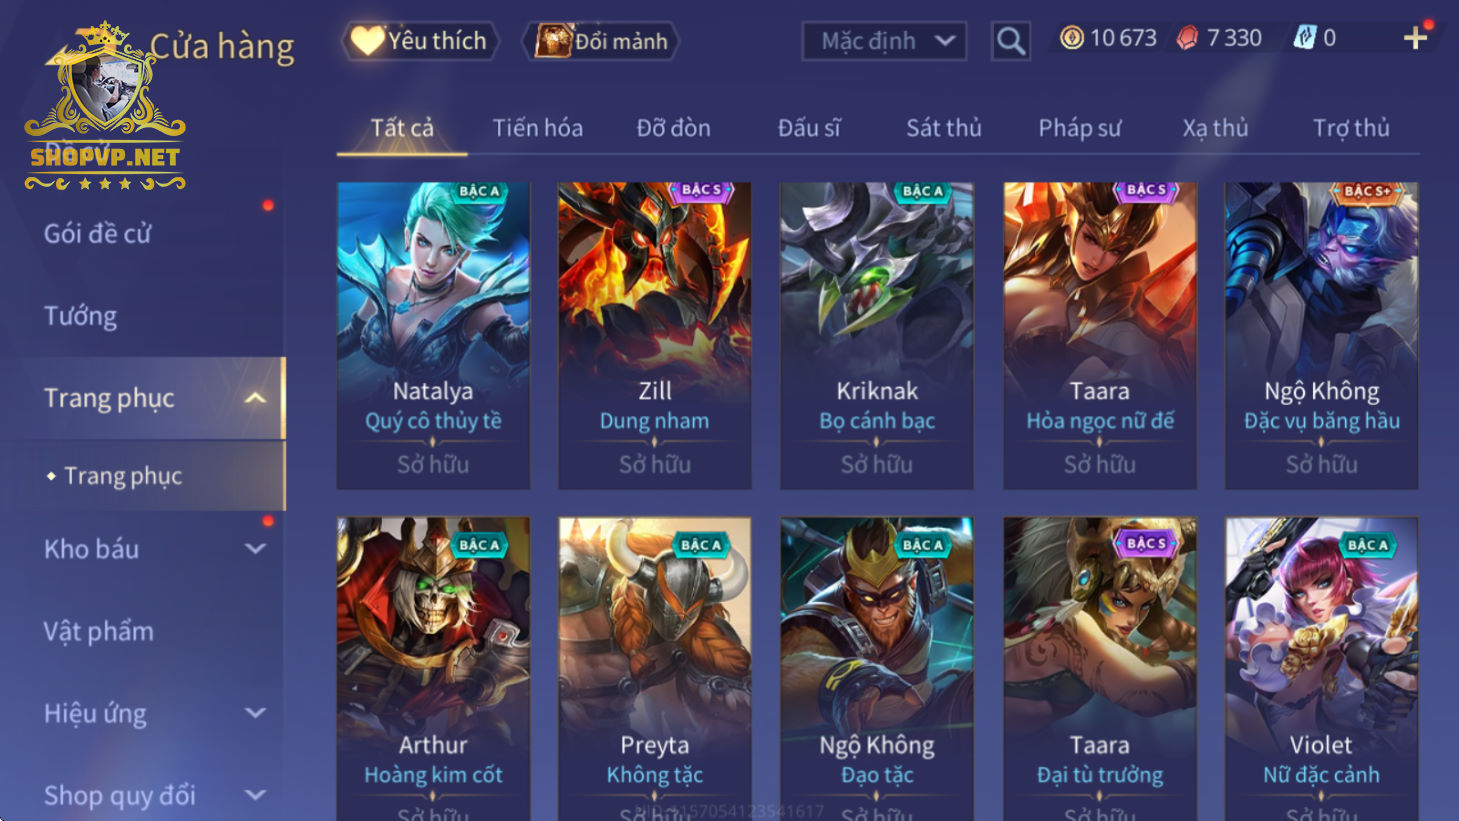Click the red ruby gem icon
The width and height of the screenshot is (1459, 821).
(1187, 38)
